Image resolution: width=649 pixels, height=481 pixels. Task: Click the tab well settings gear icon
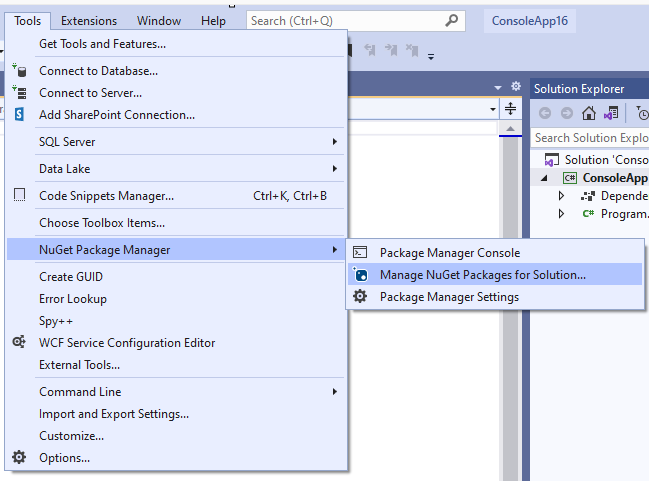pyautogui.click(x=516, y=86)
